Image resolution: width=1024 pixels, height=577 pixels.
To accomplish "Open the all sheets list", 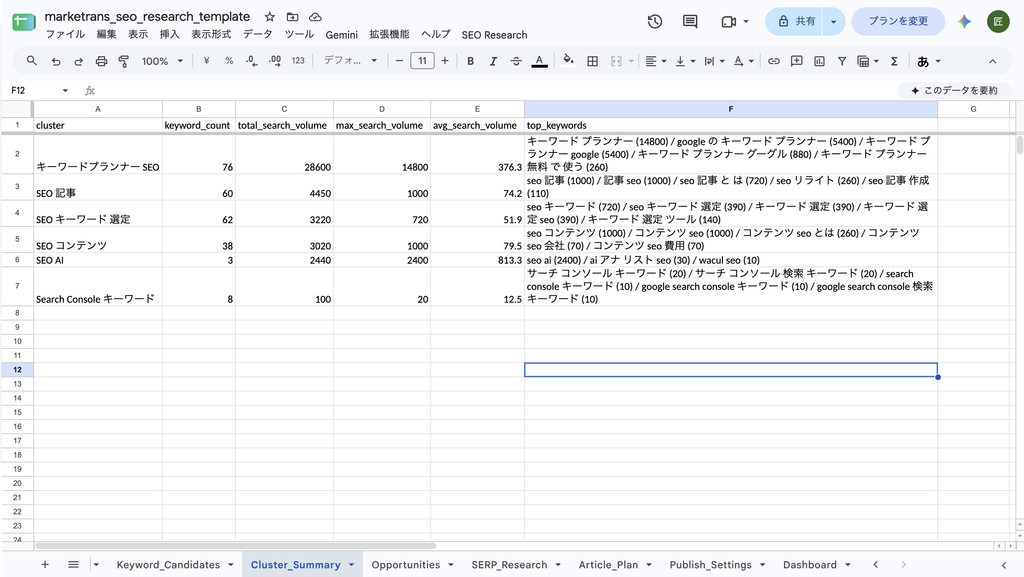I will click(x=73, y=565).
